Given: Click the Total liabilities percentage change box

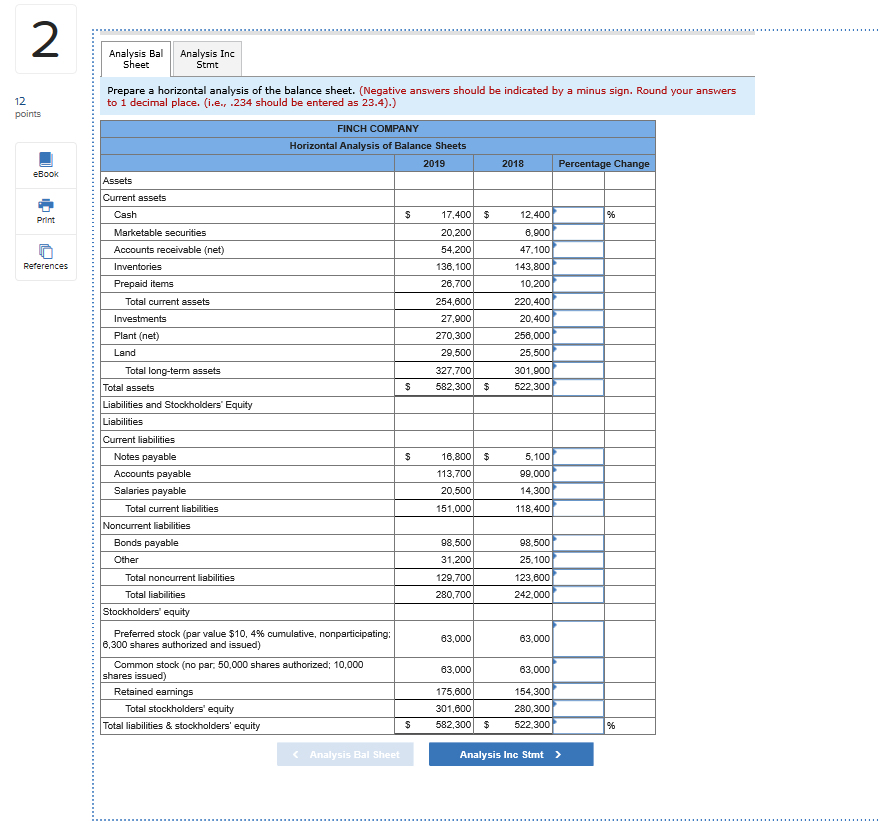Looking at the screenshot, I should (577, 594).
